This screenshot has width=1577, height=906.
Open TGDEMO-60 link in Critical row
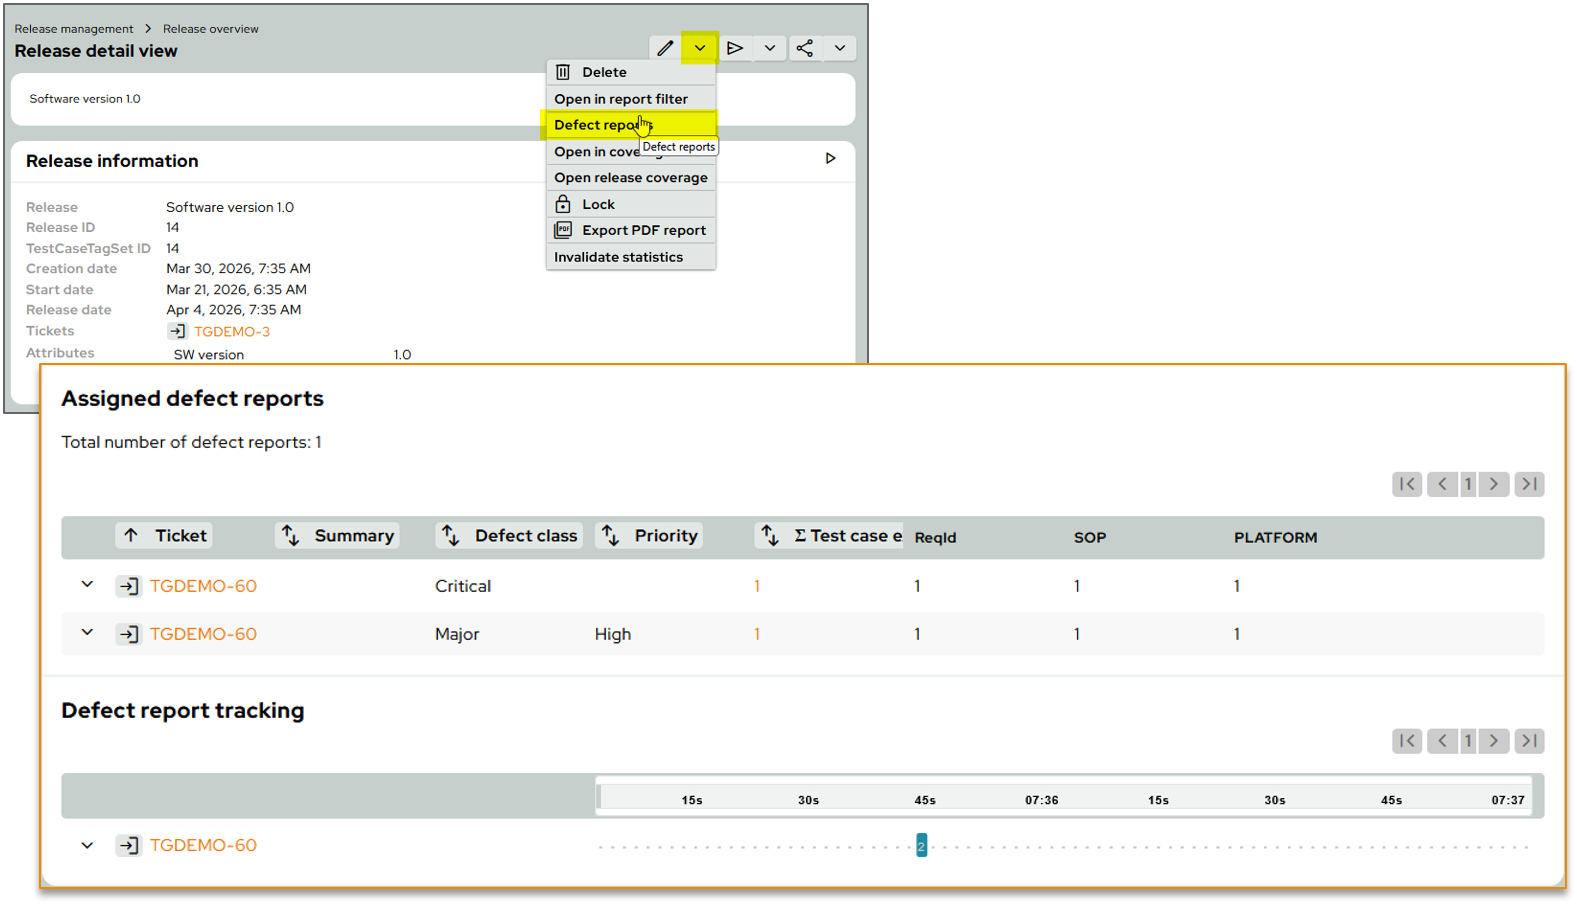point(203,586)
